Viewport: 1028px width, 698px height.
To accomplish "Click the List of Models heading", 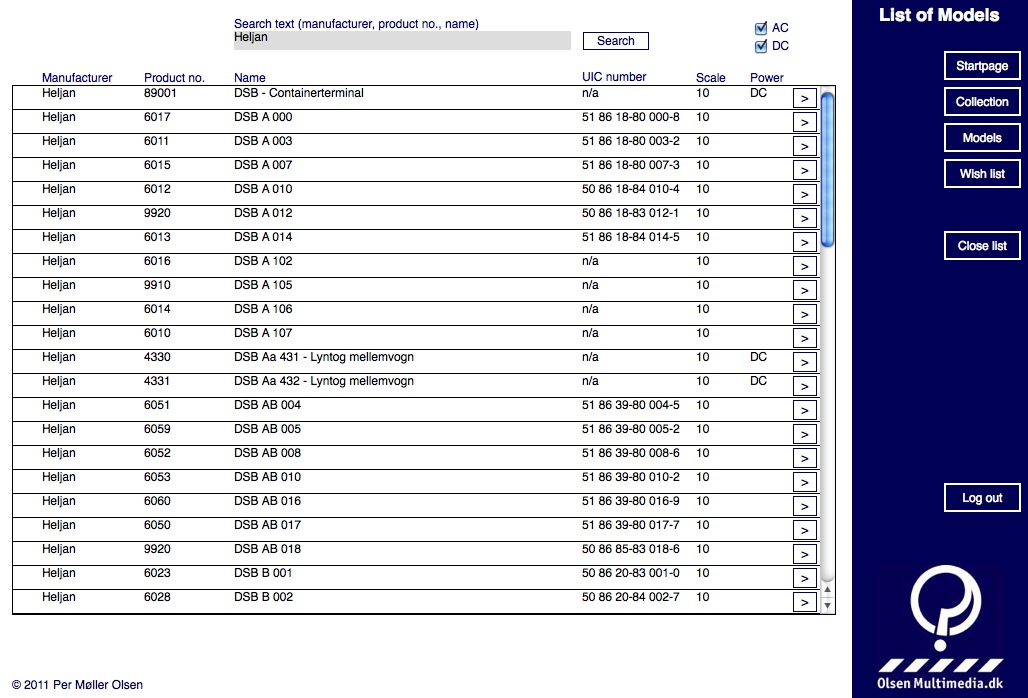I will pos(939,15).
